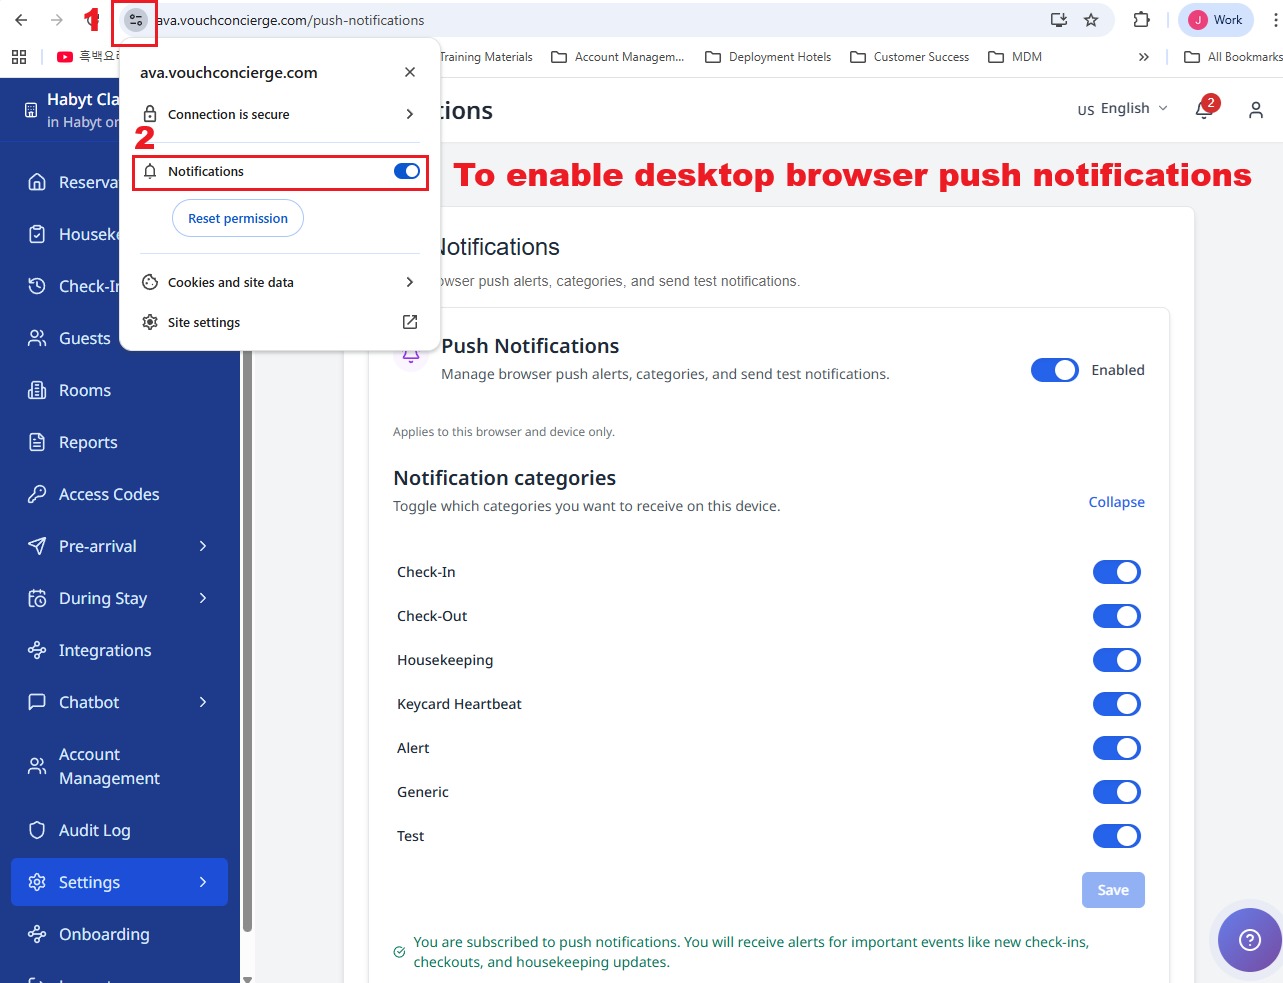Open the Integrations section

(x=105, y=650)
